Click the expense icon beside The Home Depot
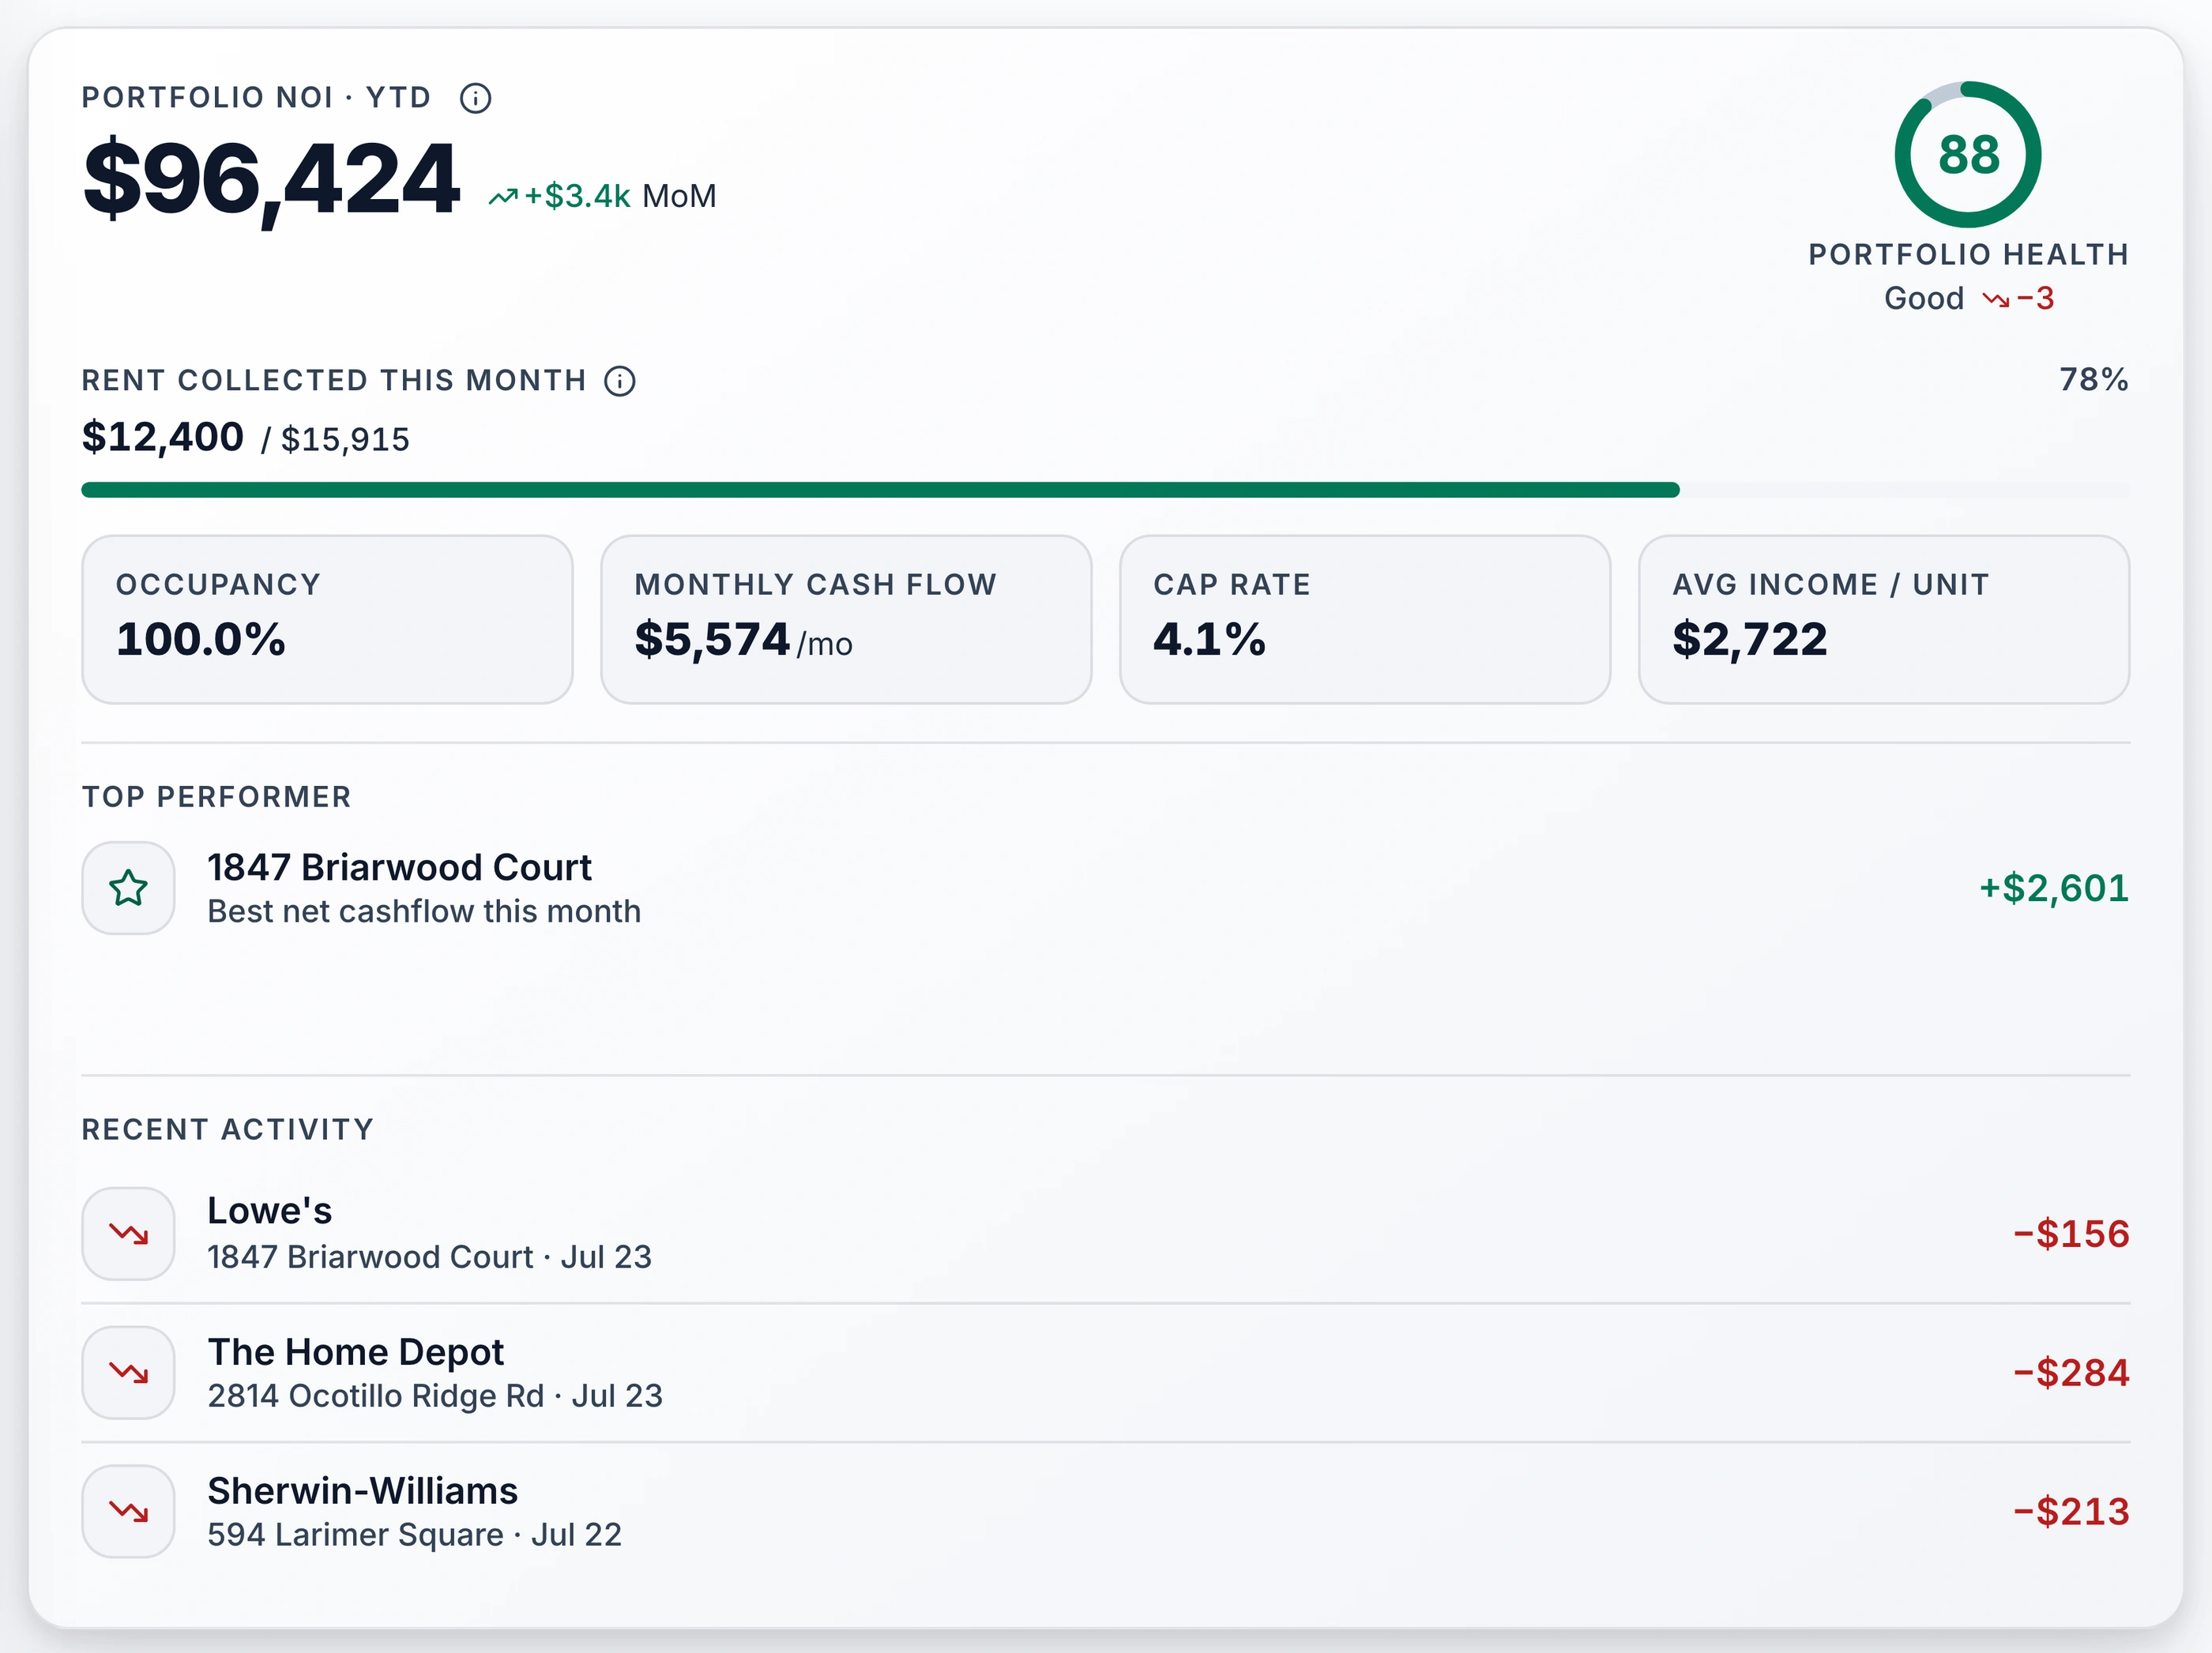Image resolution: width=2212 pixels, height=1653 pixels. click(129, 1373)
